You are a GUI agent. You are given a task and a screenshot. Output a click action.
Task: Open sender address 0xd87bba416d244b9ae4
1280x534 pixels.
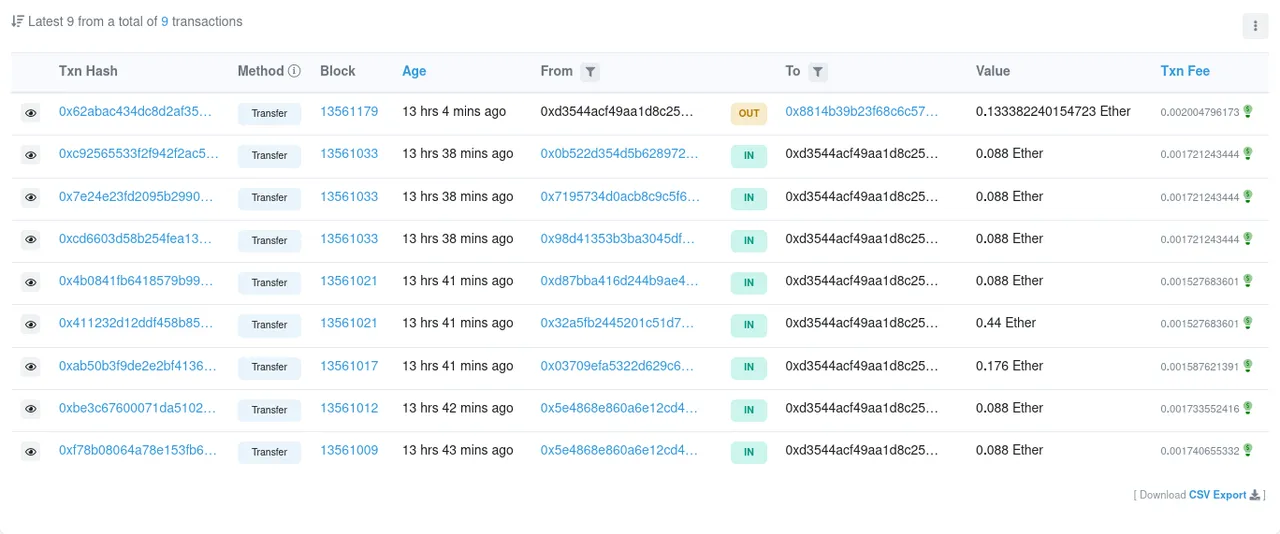(619, 280)
